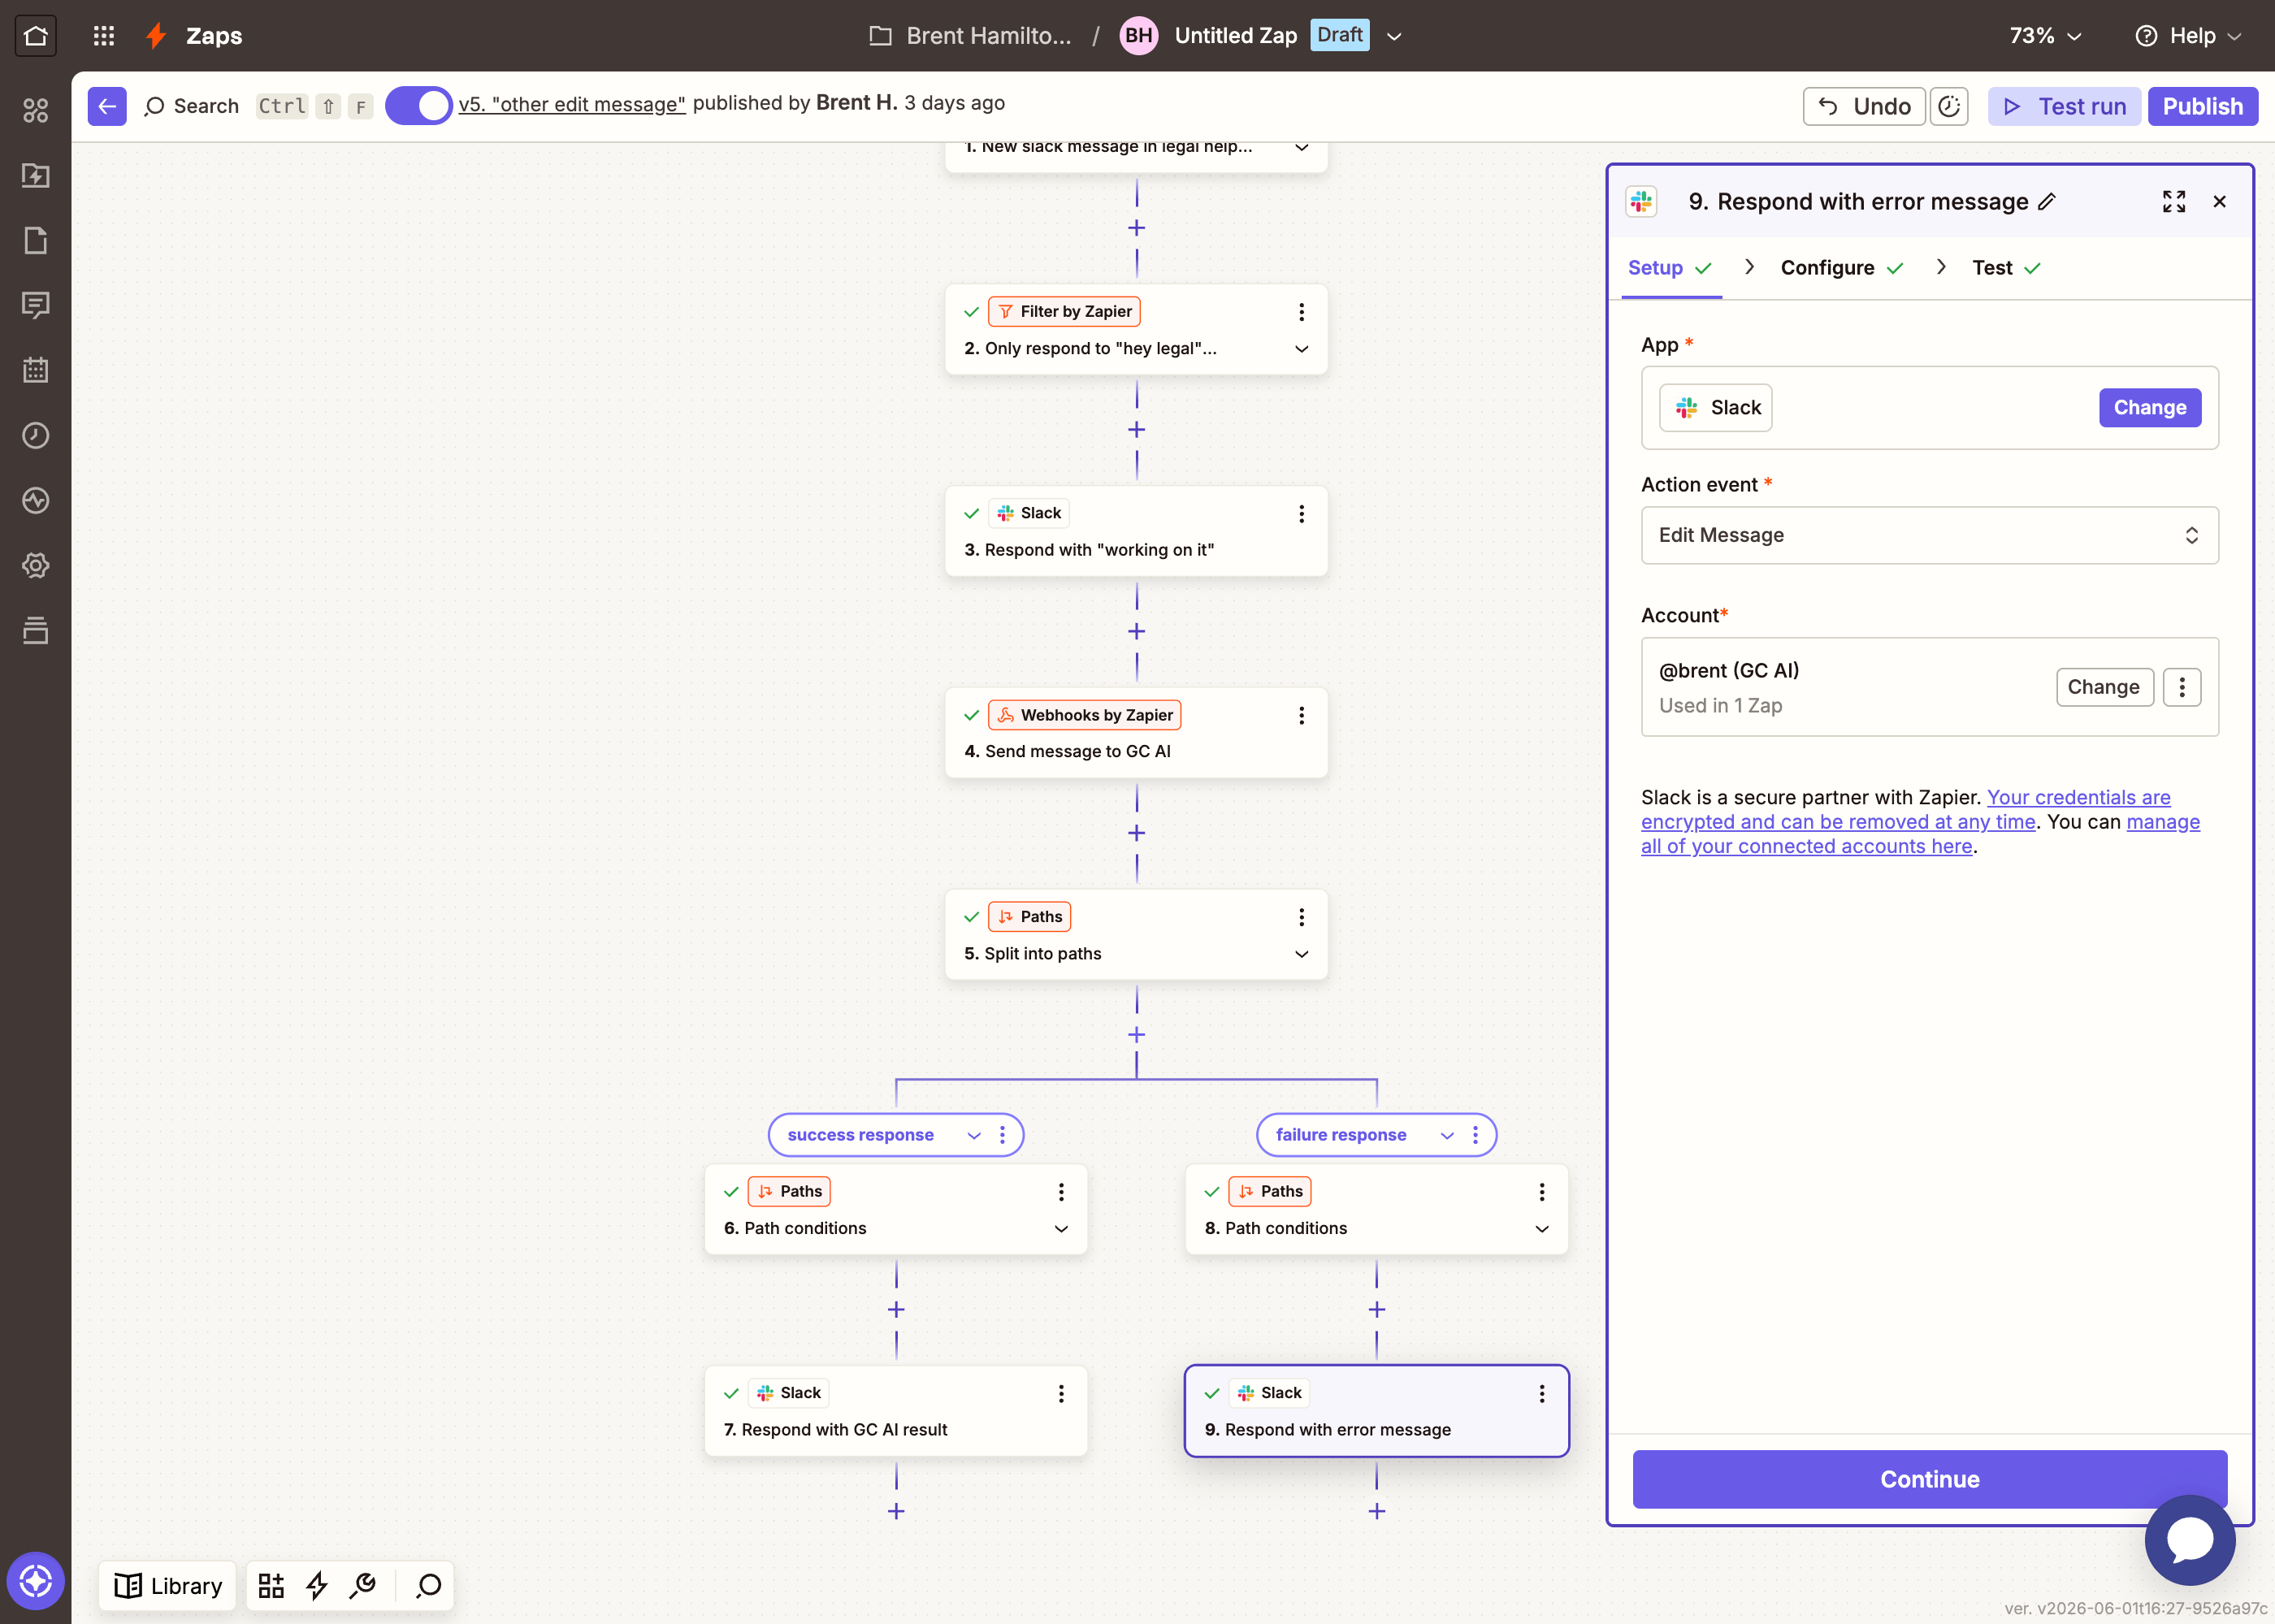This screenshot has height=1624, width=2275.
Task: Switch to the Test tab
Action: [2005, 268]
